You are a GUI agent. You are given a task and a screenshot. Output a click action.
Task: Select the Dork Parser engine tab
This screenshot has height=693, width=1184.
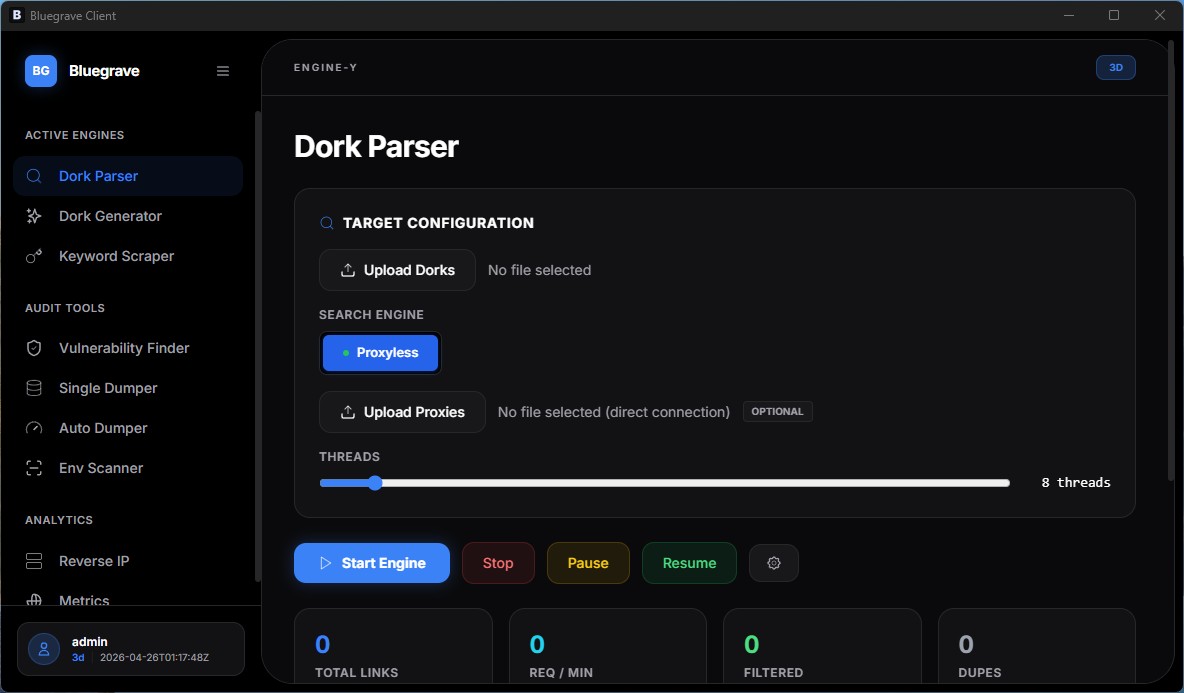tap(96, 175)
